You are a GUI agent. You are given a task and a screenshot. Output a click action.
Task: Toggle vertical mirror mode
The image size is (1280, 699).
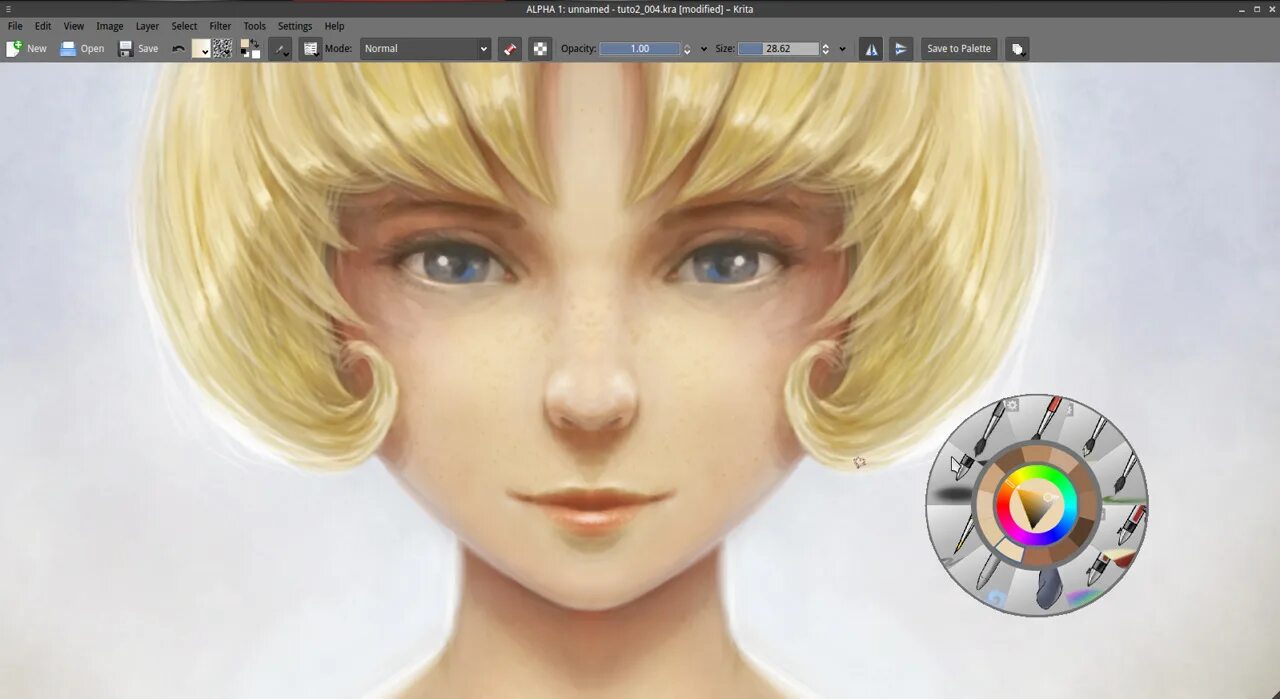coord(901,48)
